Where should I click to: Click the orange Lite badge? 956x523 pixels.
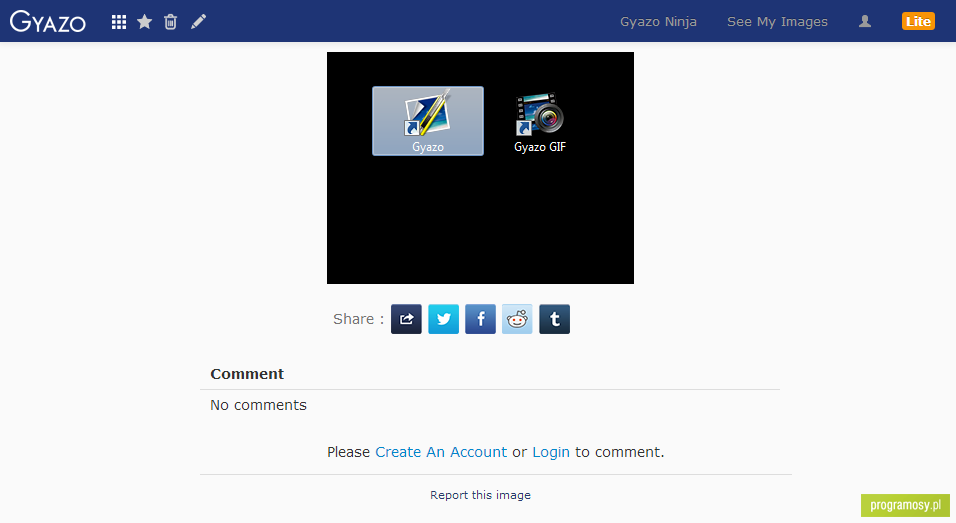[x=918, y=21]
